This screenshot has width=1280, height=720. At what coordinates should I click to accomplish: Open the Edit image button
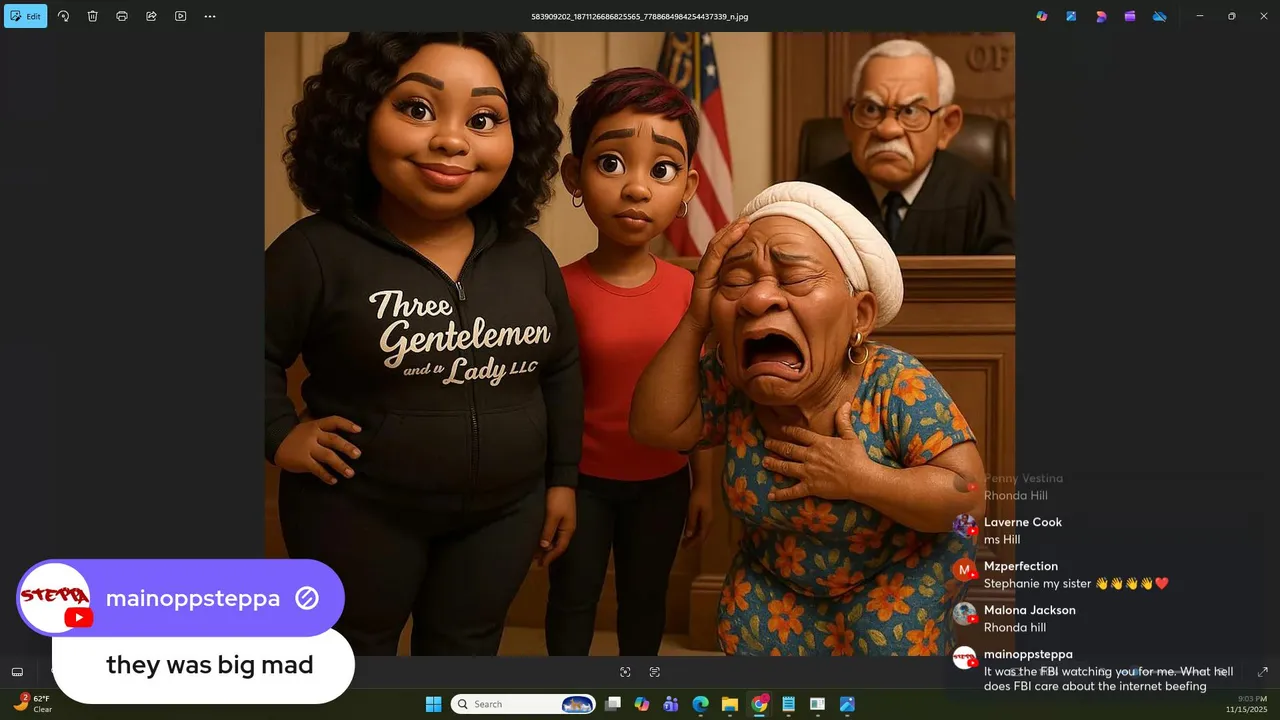26,16
